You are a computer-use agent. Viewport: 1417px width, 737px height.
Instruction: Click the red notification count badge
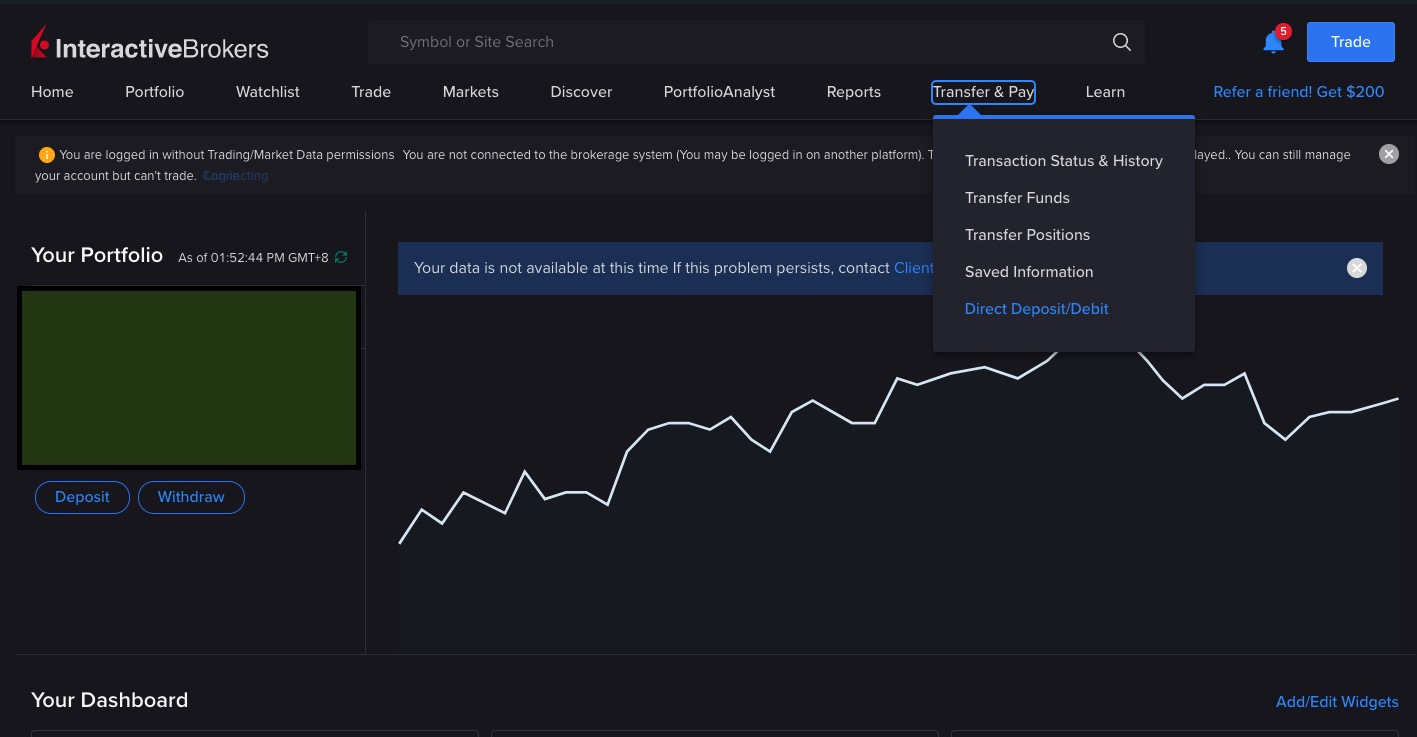[x=1284, y=31]
